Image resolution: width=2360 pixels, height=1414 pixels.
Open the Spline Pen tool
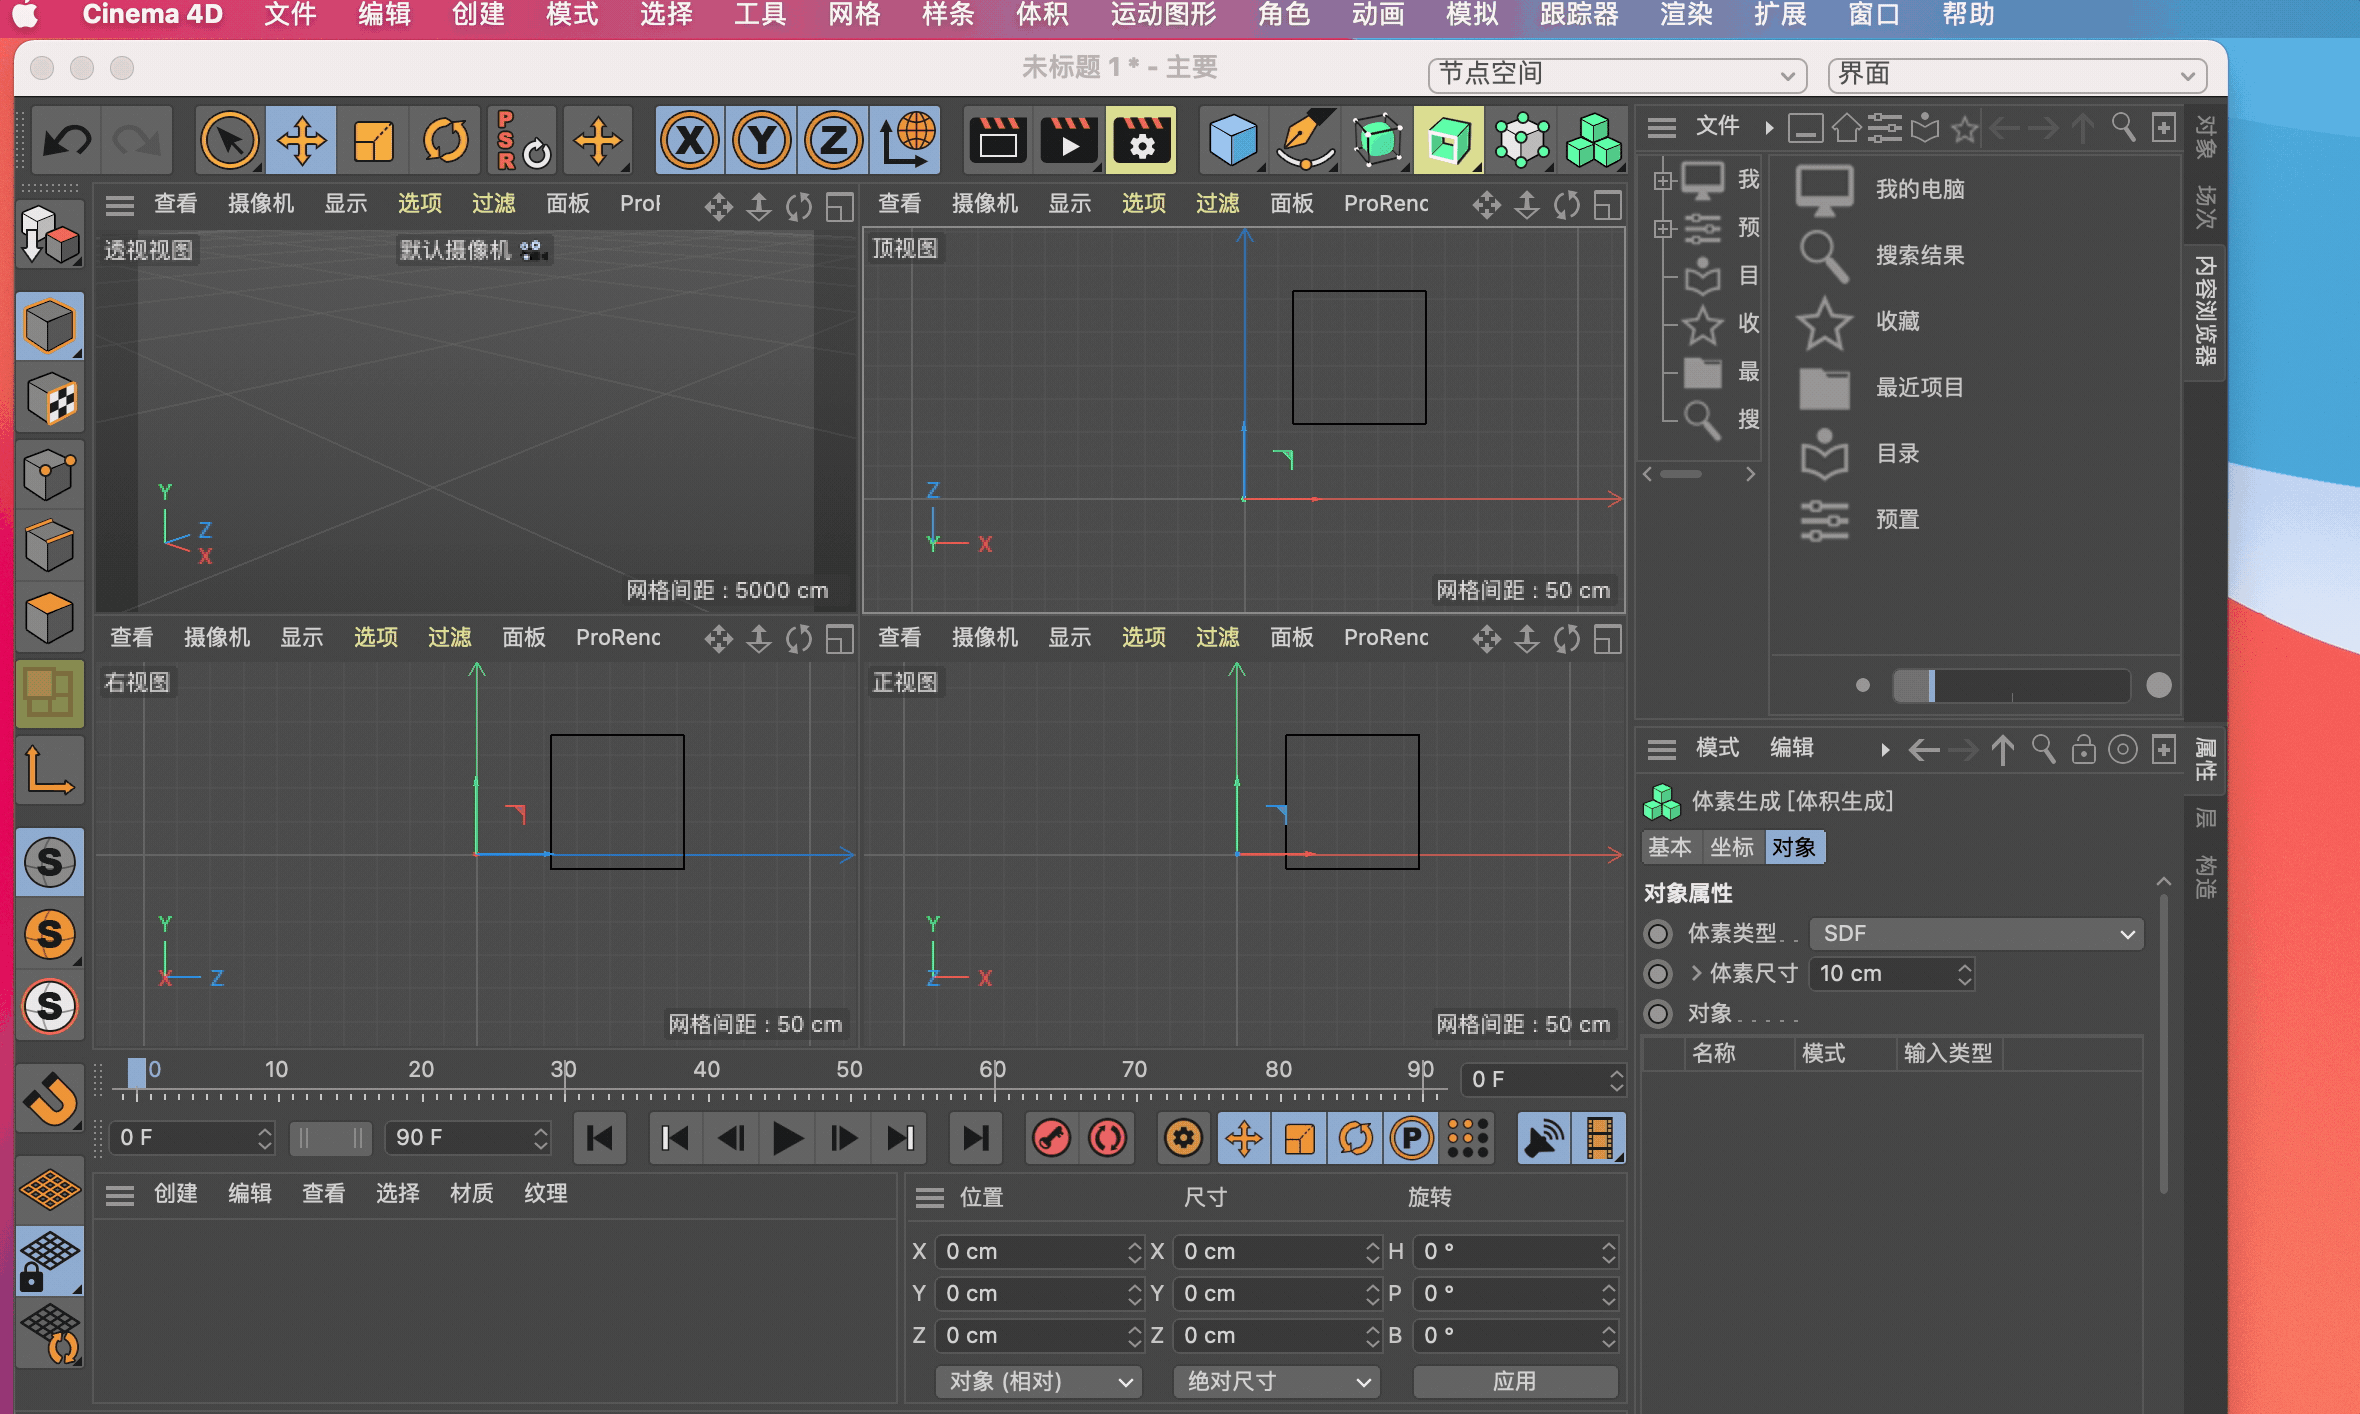point(1305,141)
